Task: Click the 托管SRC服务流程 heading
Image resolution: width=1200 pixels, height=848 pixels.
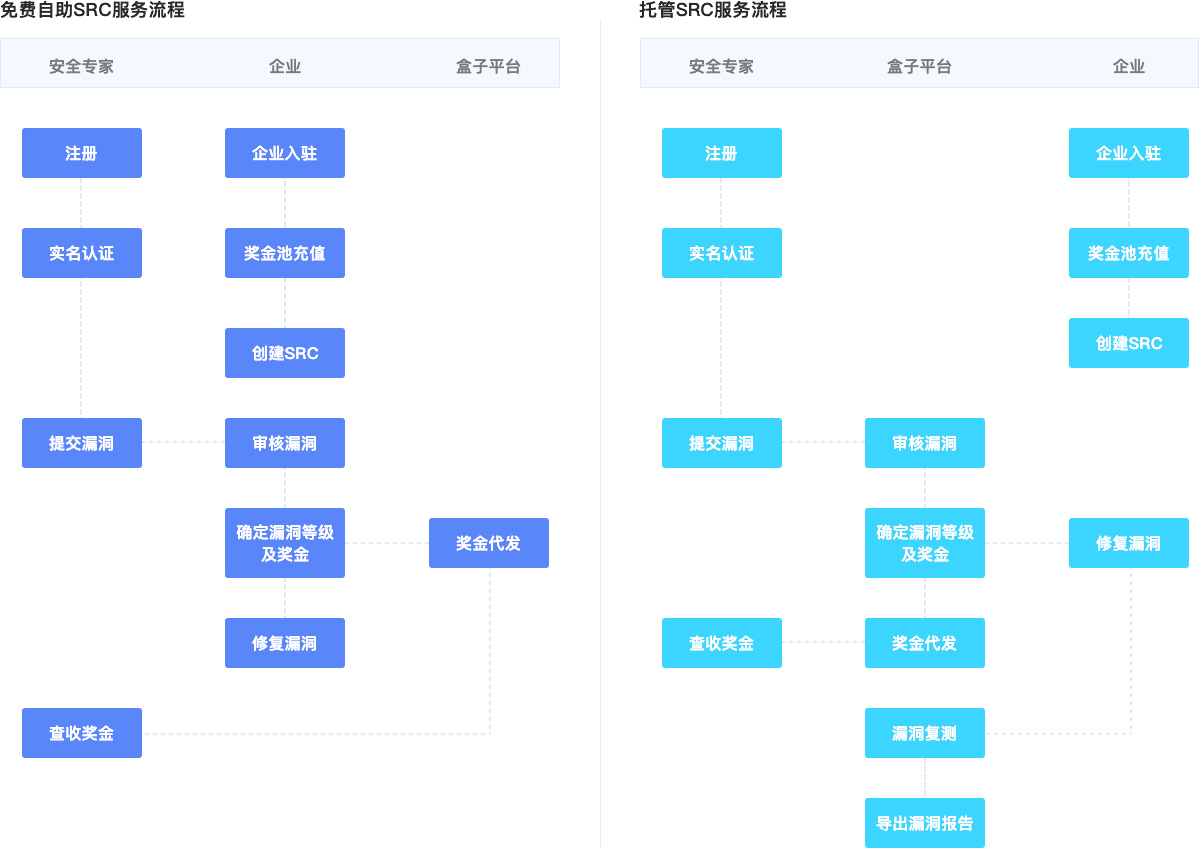Action: pyautogui.click(x=713, y=11)
